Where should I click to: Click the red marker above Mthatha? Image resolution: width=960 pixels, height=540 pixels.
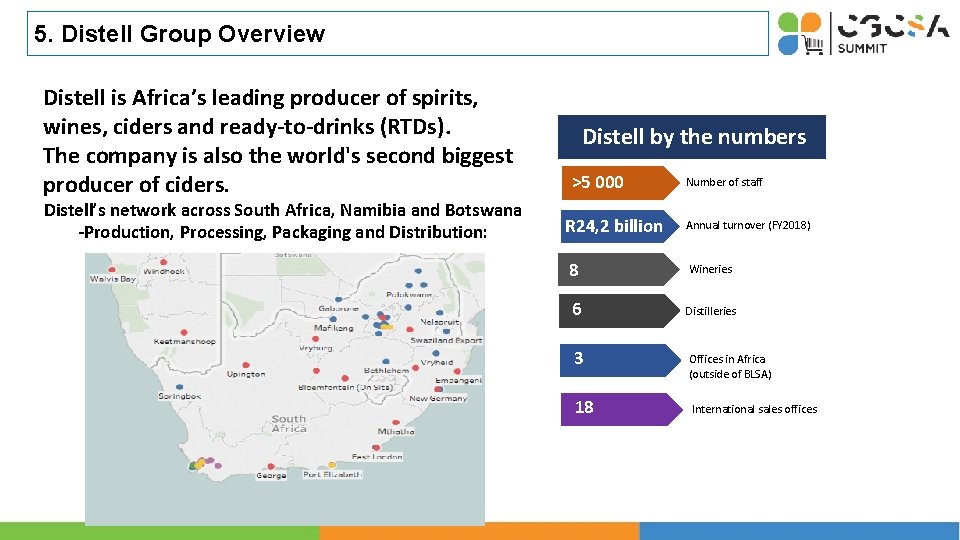396,422
